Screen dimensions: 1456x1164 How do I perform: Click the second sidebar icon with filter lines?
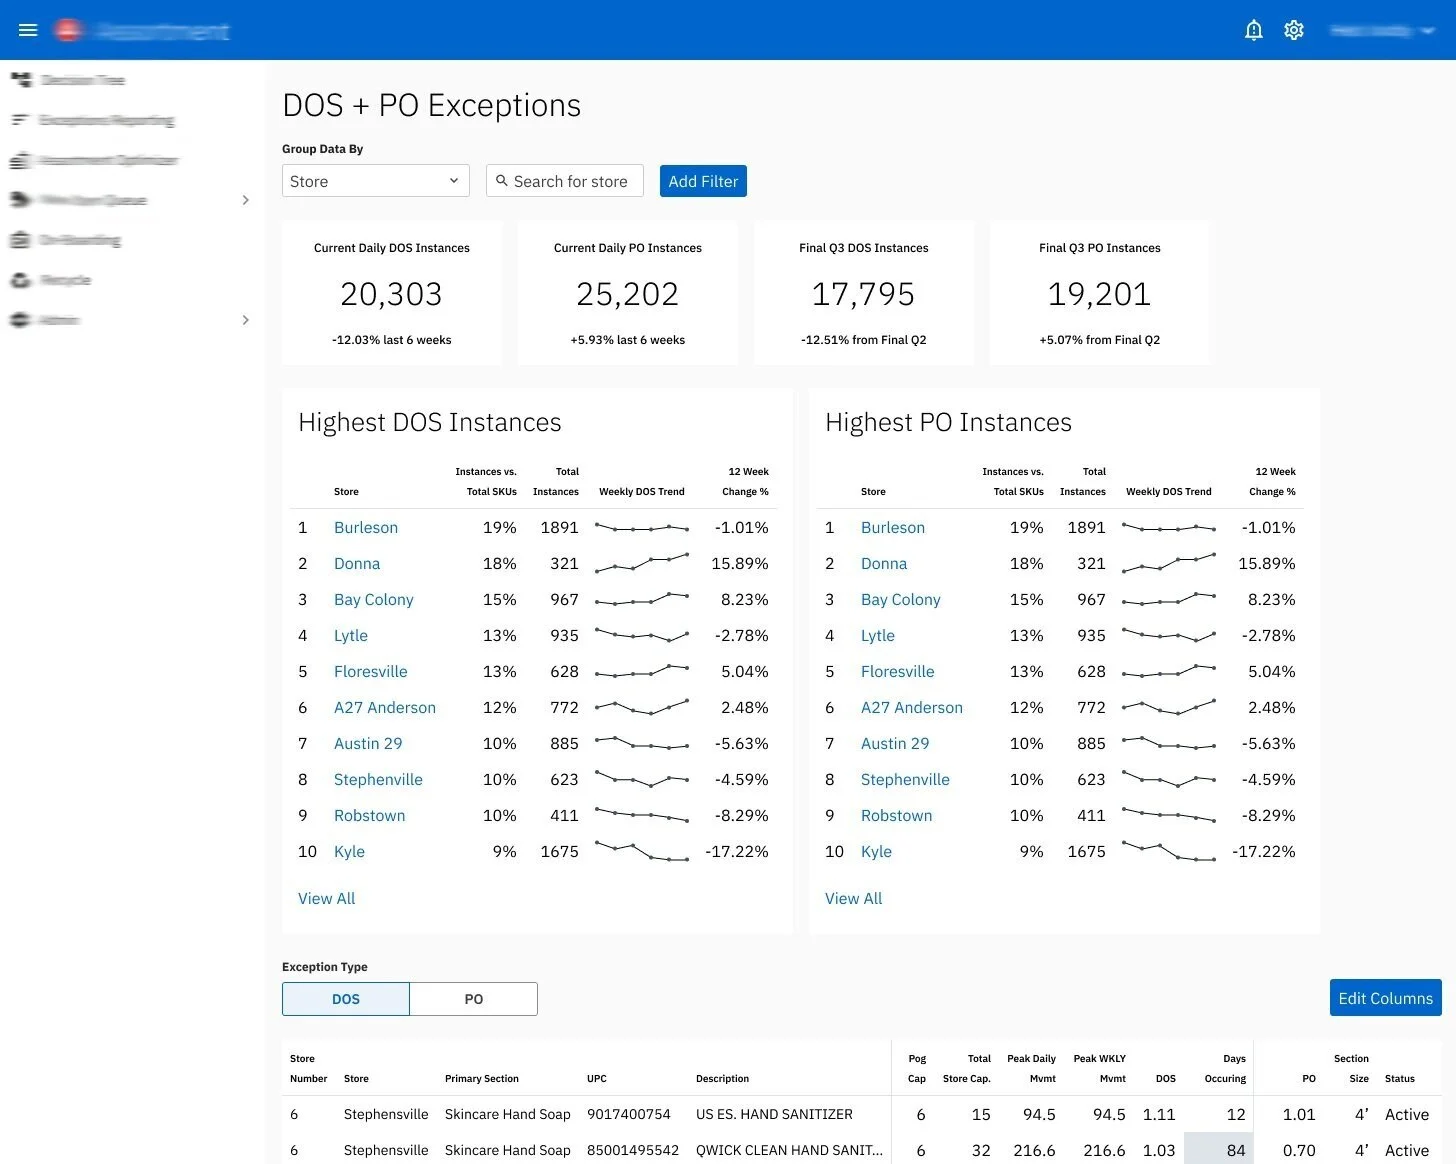[x=22, y=119]
